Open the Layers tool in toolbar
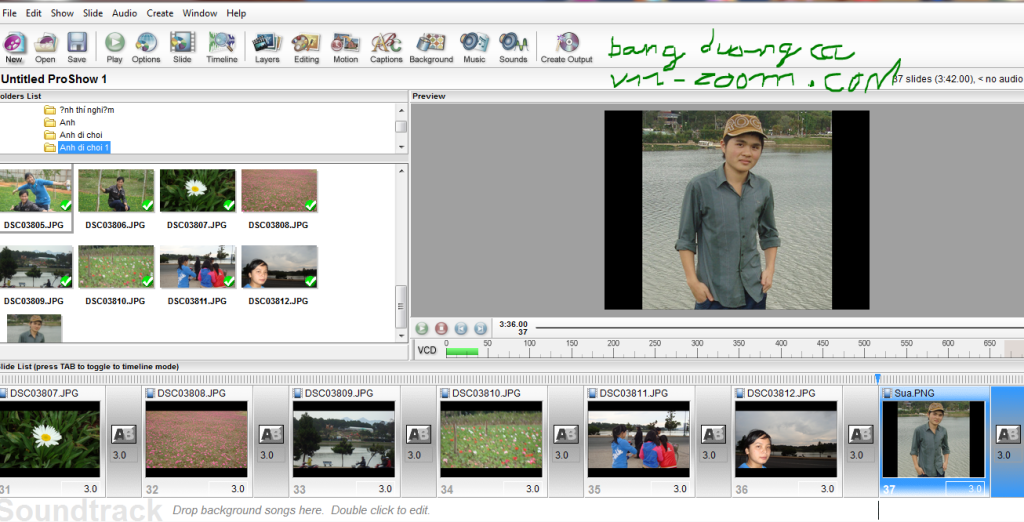The image size is (1024, 522). [x=267, y=45]
